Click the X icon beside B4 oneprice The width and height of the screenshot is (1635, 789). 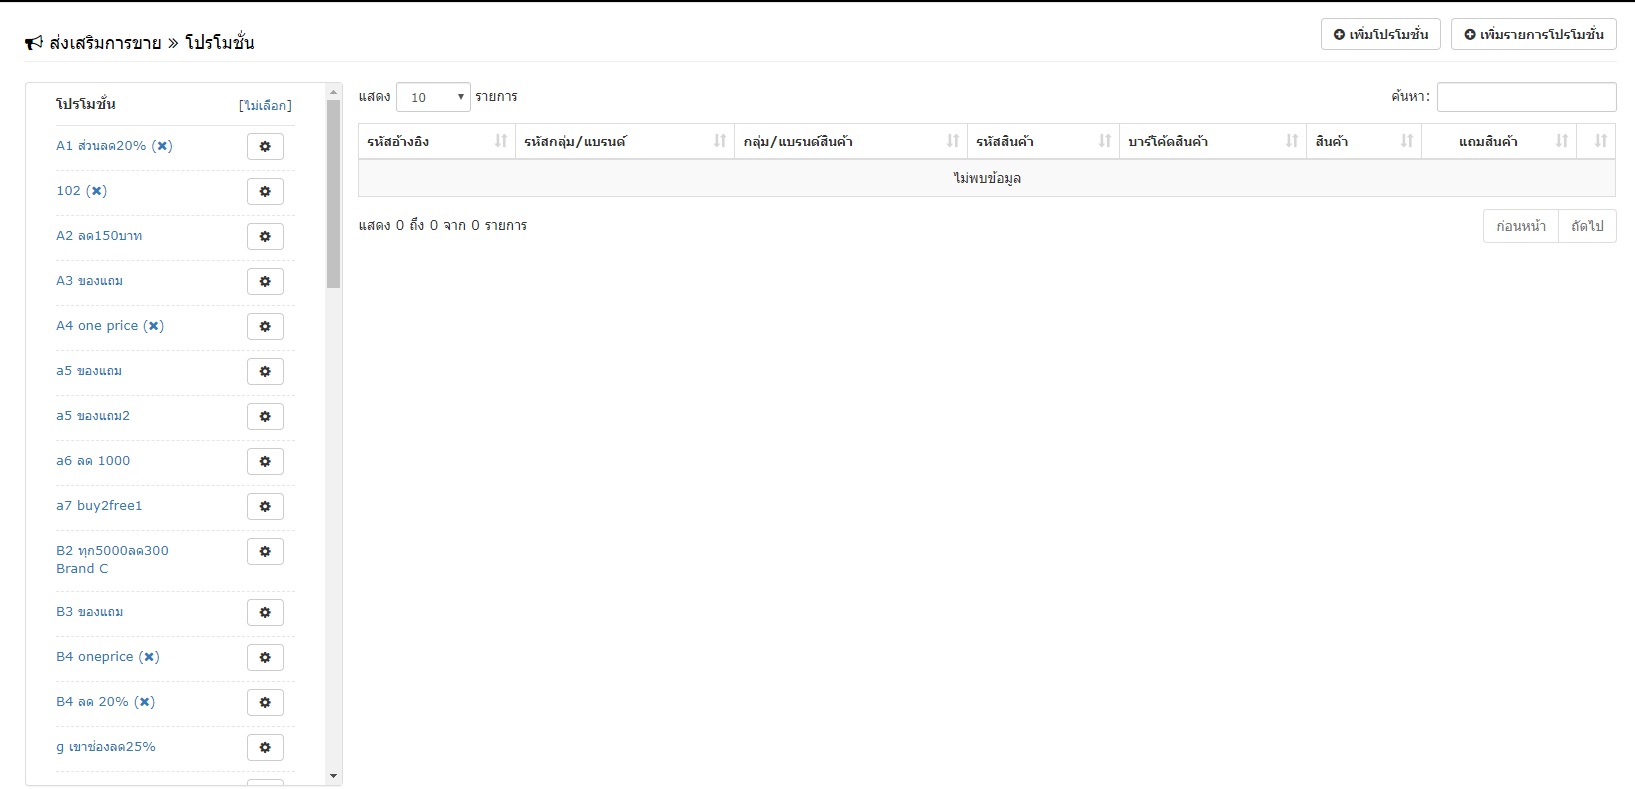(149, 657)
